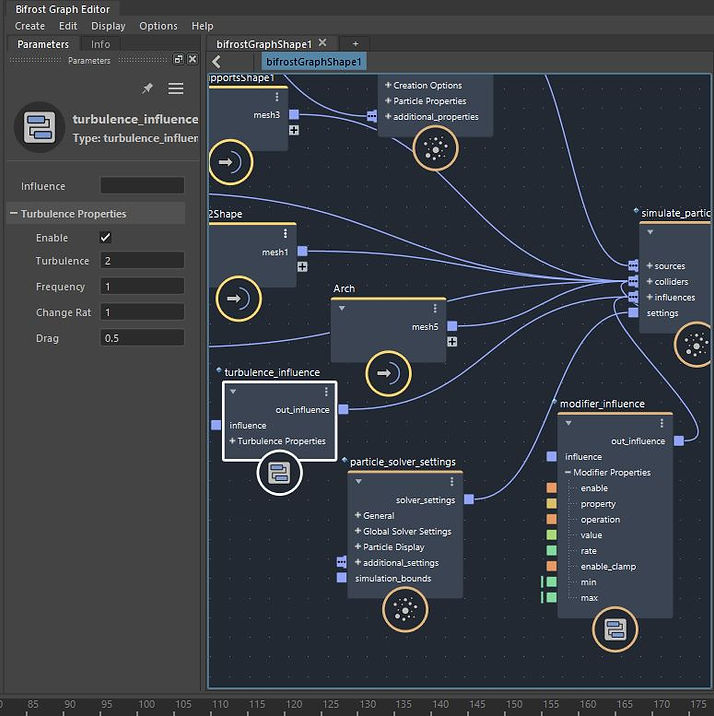Click the Influence input field
714x716 pixels.
[x=142, y=185]
